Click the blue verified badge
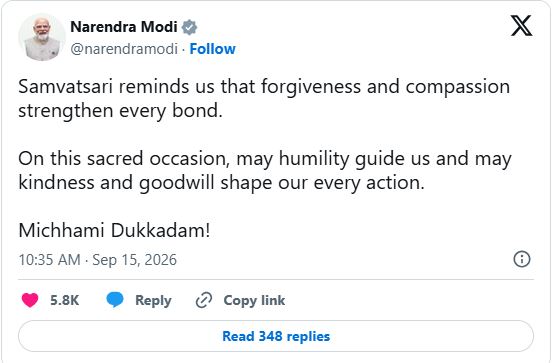The width and height of the screenshot is (553, 363). point(189,27)
